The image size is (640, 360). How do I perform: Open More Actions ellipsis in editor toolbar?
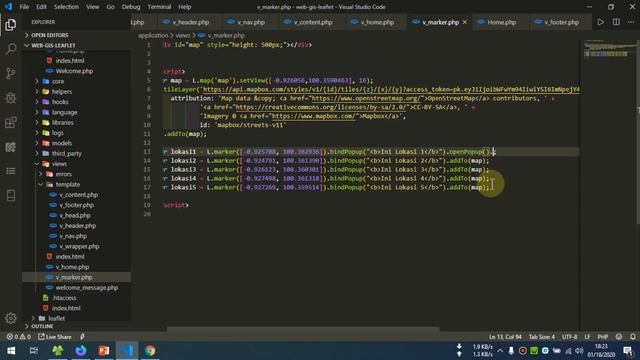coord(631,22)
